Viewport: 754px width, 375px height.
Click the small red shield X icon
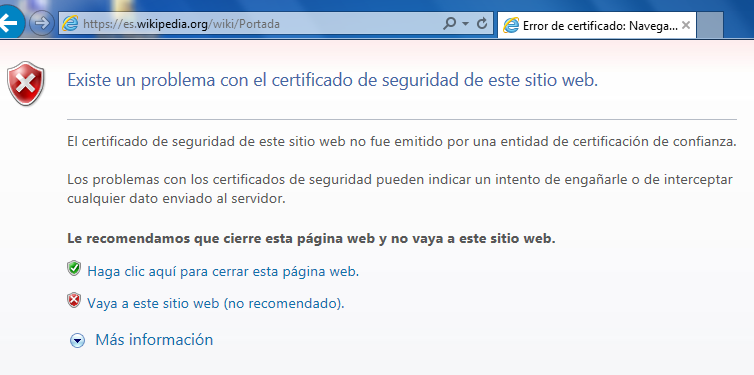coord(74,300)
